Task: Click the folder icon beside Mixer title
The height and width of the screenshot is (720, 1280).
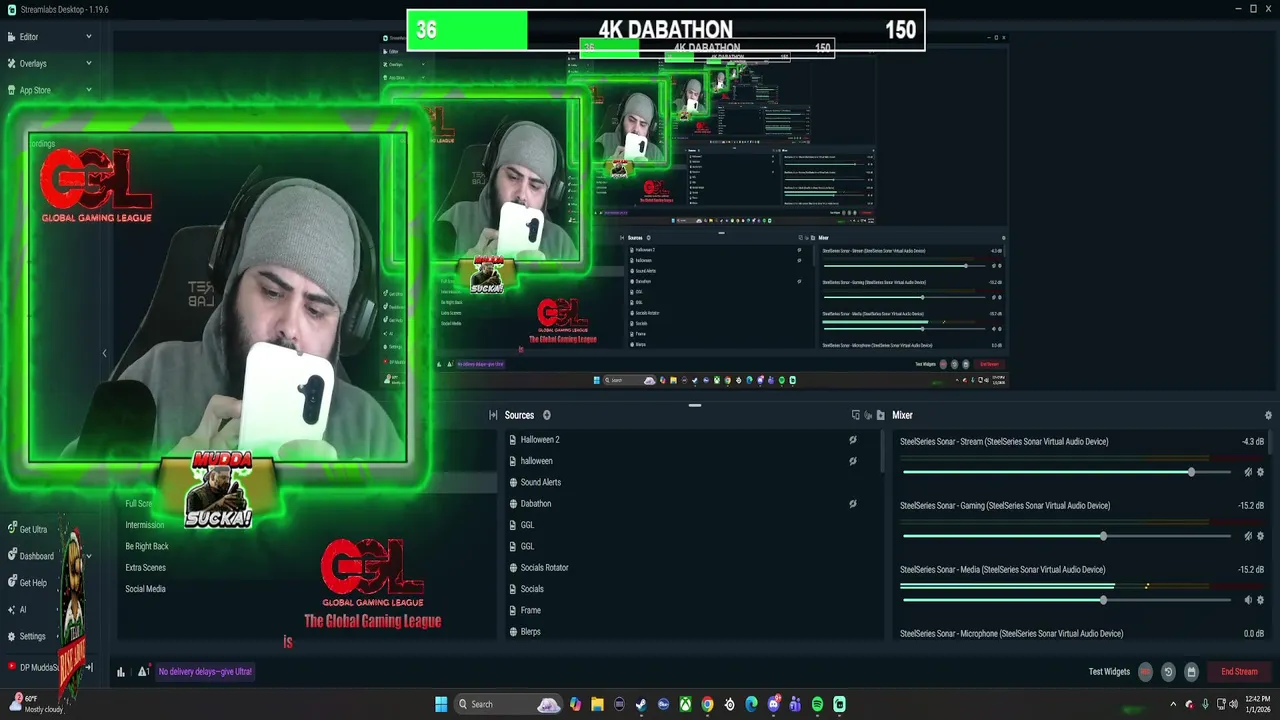Action: click(x=880, y=415)
